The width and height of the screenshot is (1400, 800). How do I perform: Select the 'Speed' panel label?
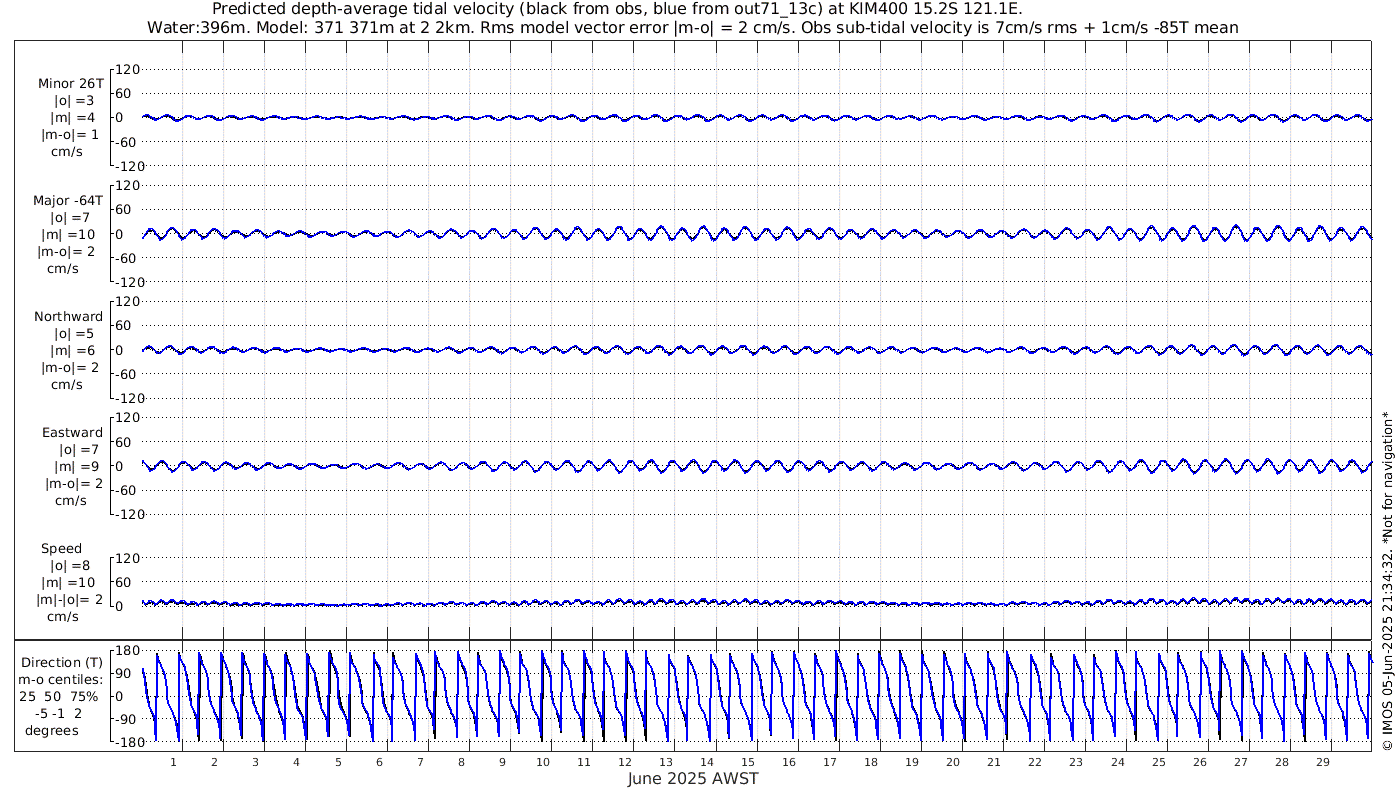point(61,549)
